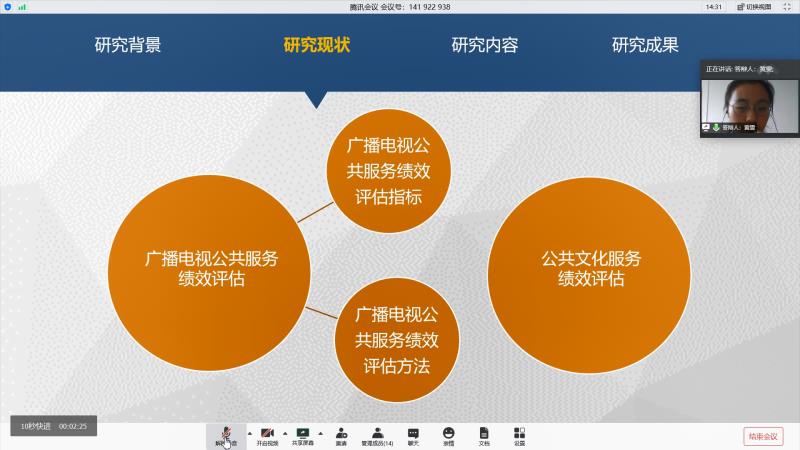Open the 文档 documents icon

pos(484,434)
